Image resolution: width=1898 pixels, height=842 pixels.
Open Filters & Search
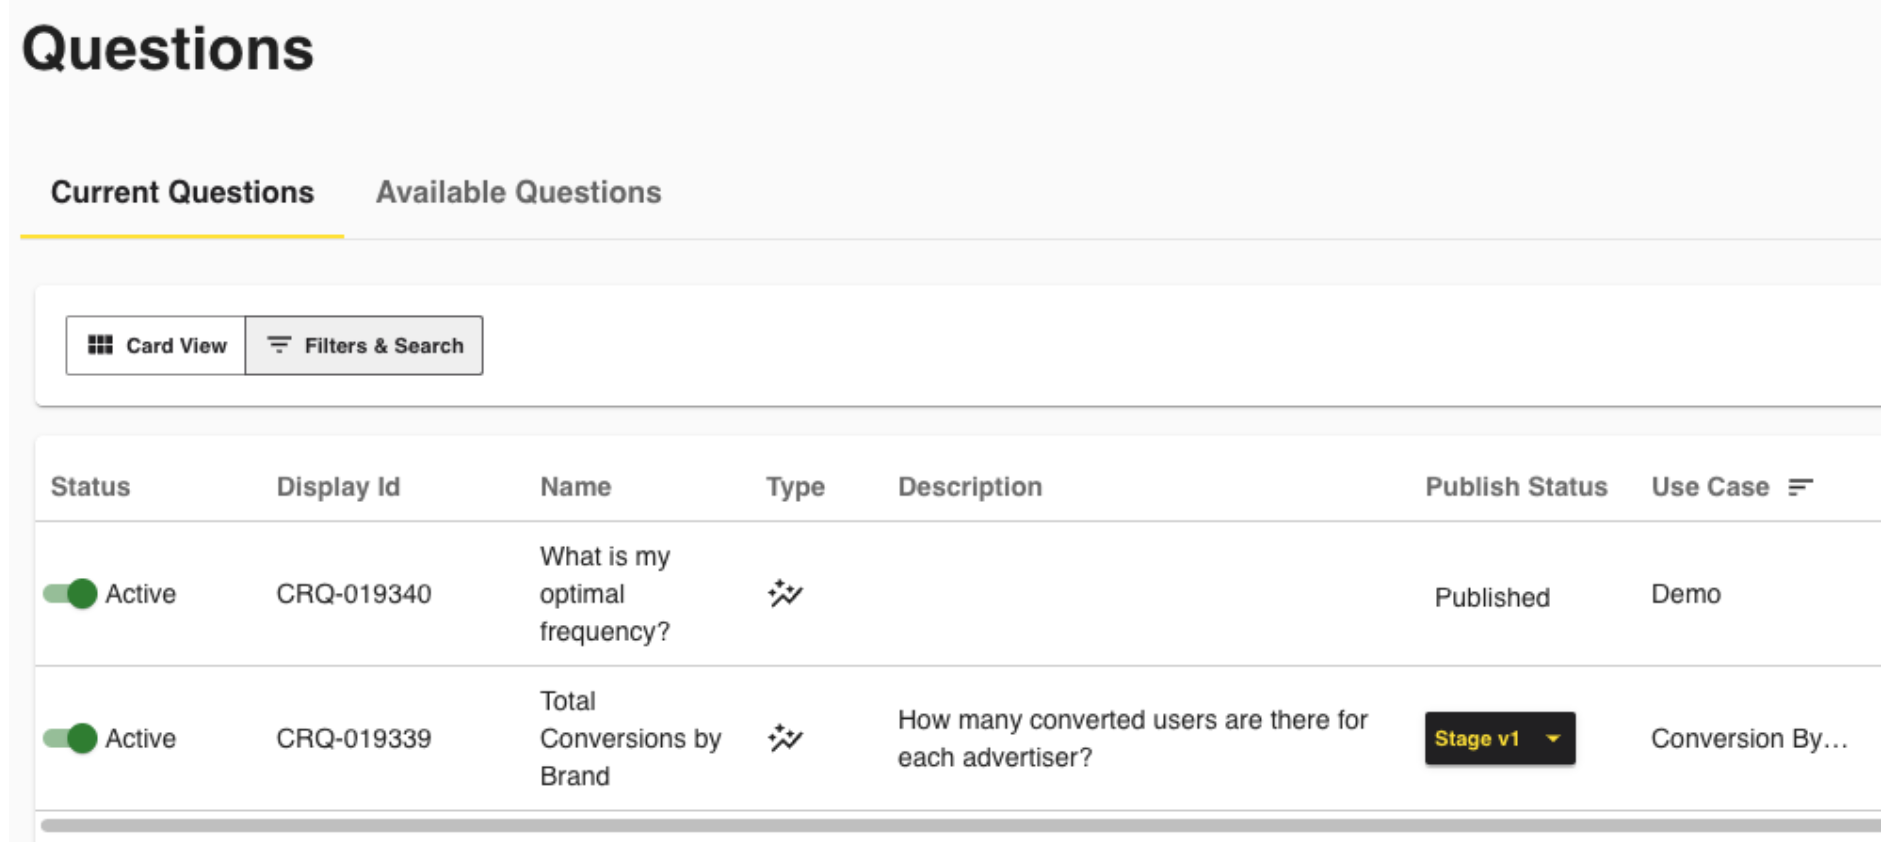364,346
